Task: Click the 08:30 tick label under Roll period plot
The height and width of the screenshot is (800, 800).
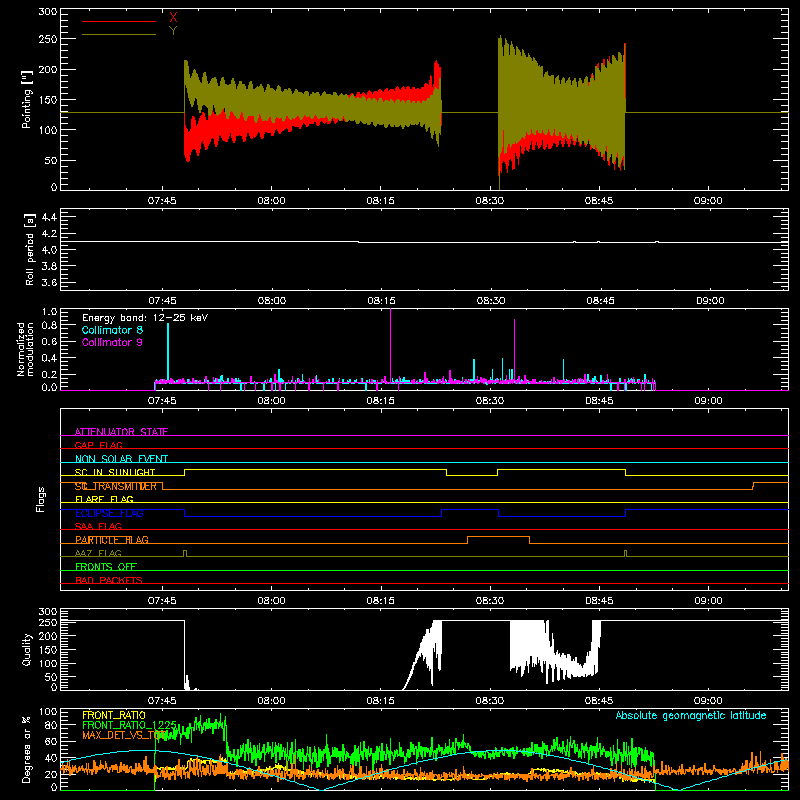Action: coord(490,301)
